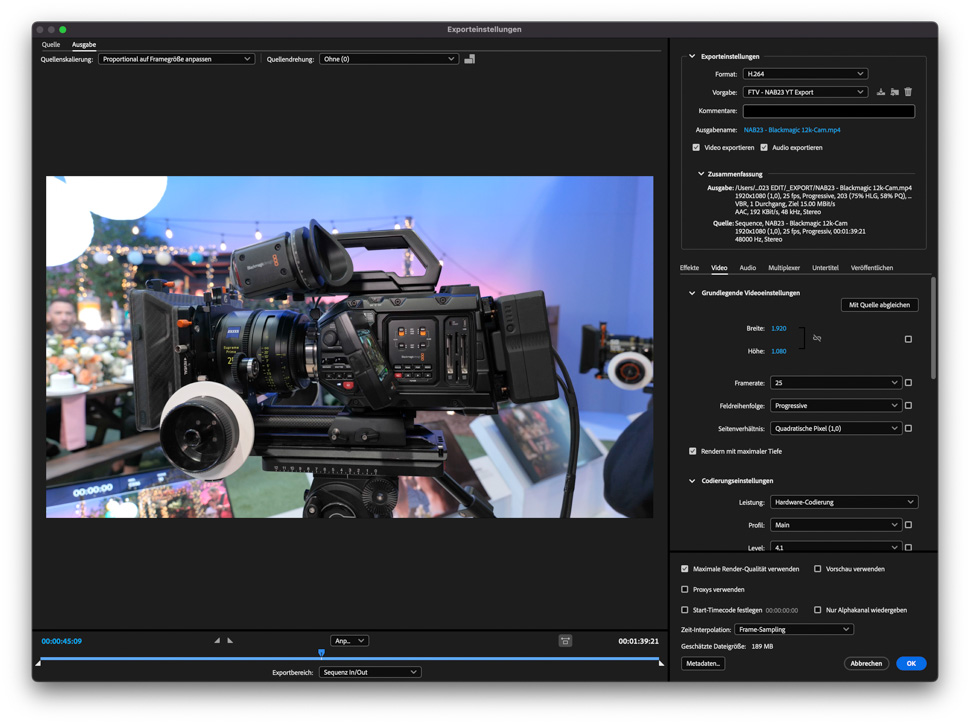
Task: Click the Breite value 1.920
Action: (779, 329)
